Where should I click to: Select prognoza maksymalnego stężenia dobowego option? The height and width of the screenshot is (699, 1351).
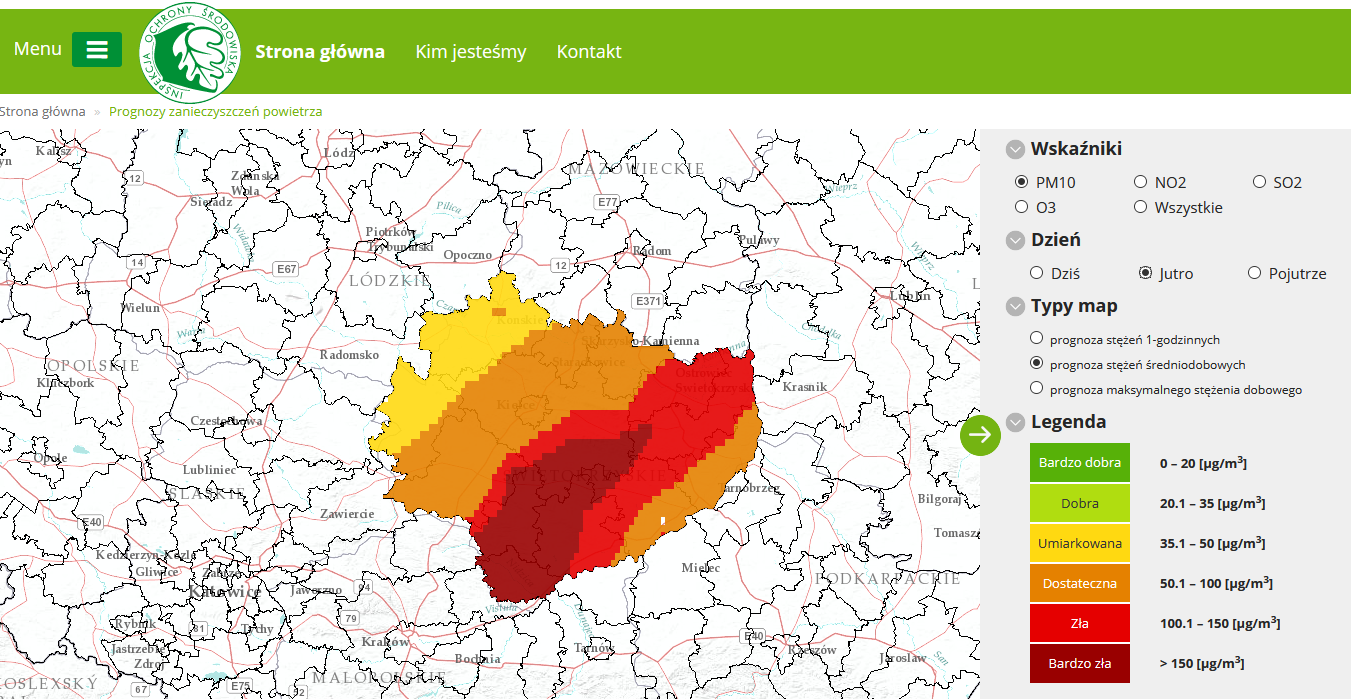(x=1037, y=388)
